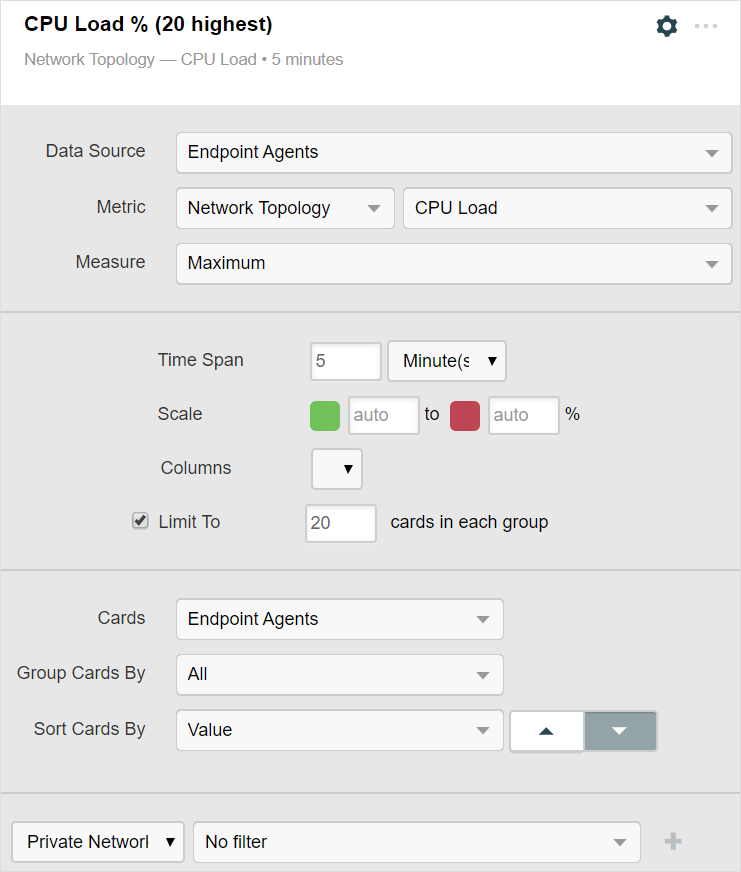Click the Limit To cards count field
Viewport: 741px width, 872px height.
tap(340, 523)
